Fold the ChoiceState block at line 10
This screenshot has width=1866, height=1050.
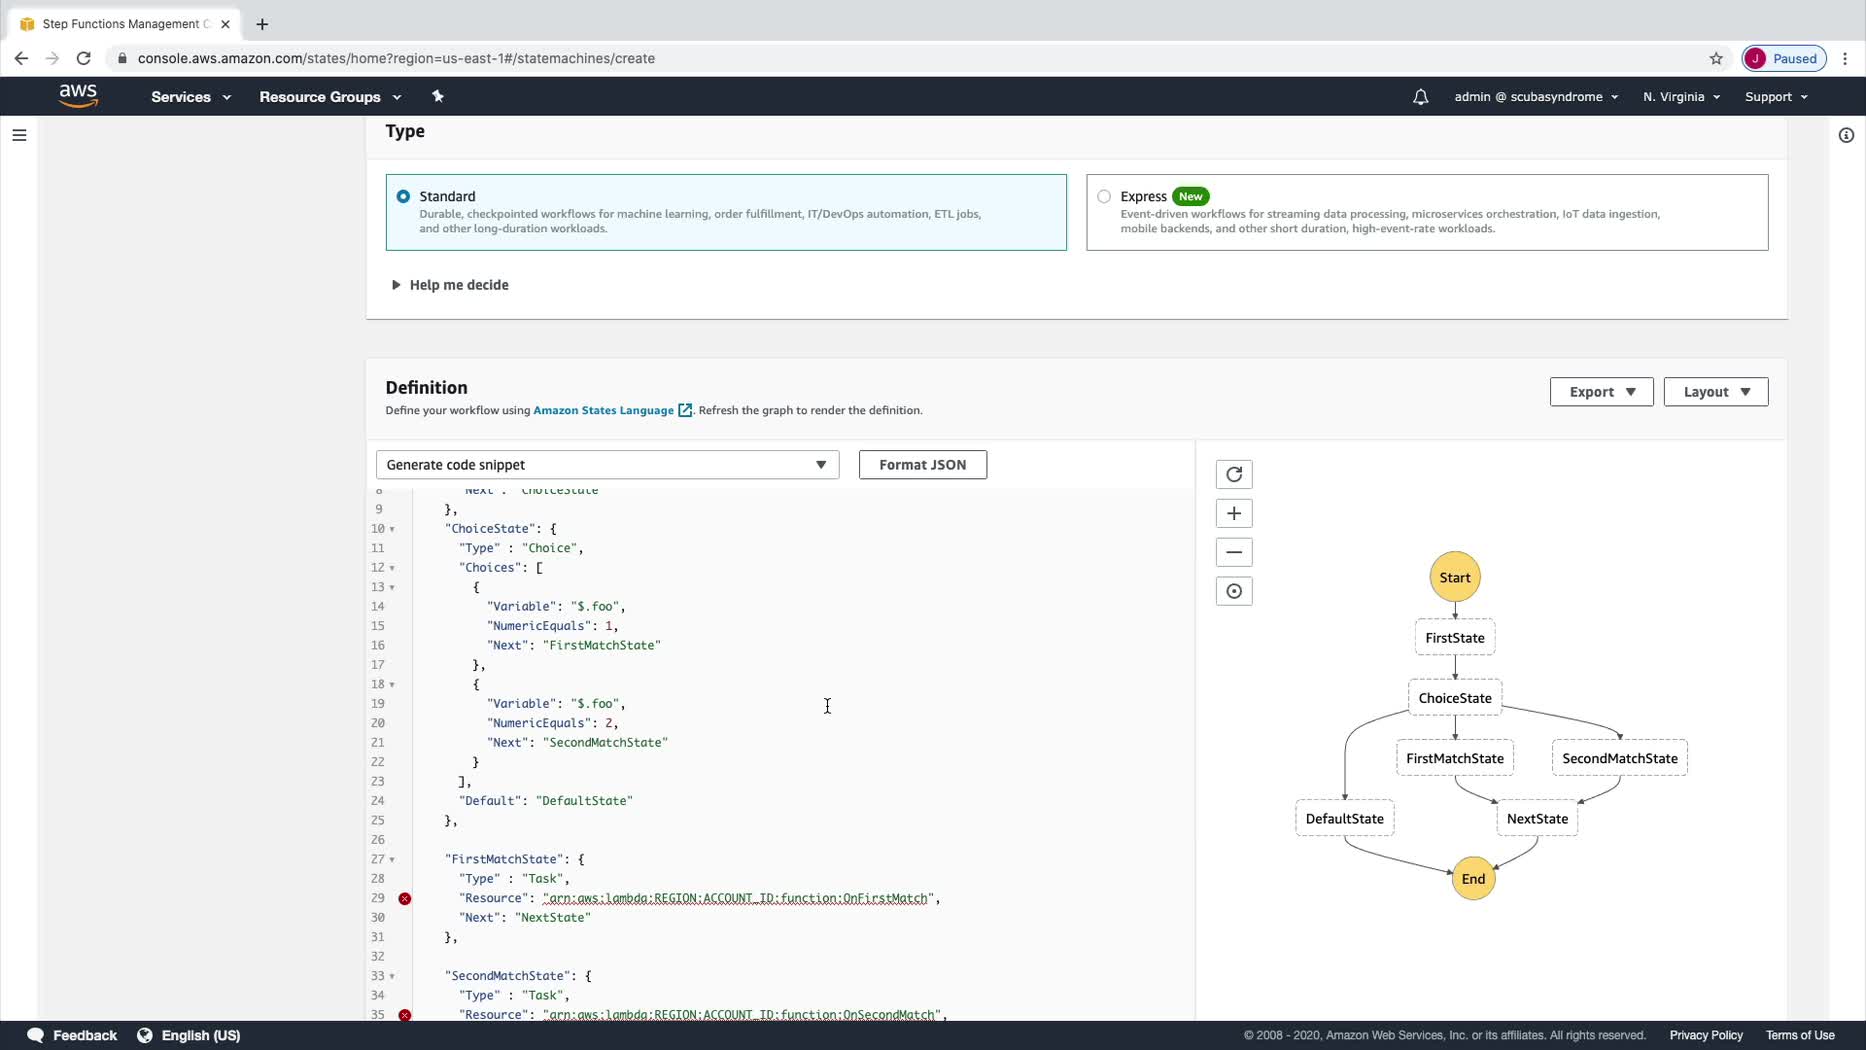pyautogui.click(x=392, y=529)
